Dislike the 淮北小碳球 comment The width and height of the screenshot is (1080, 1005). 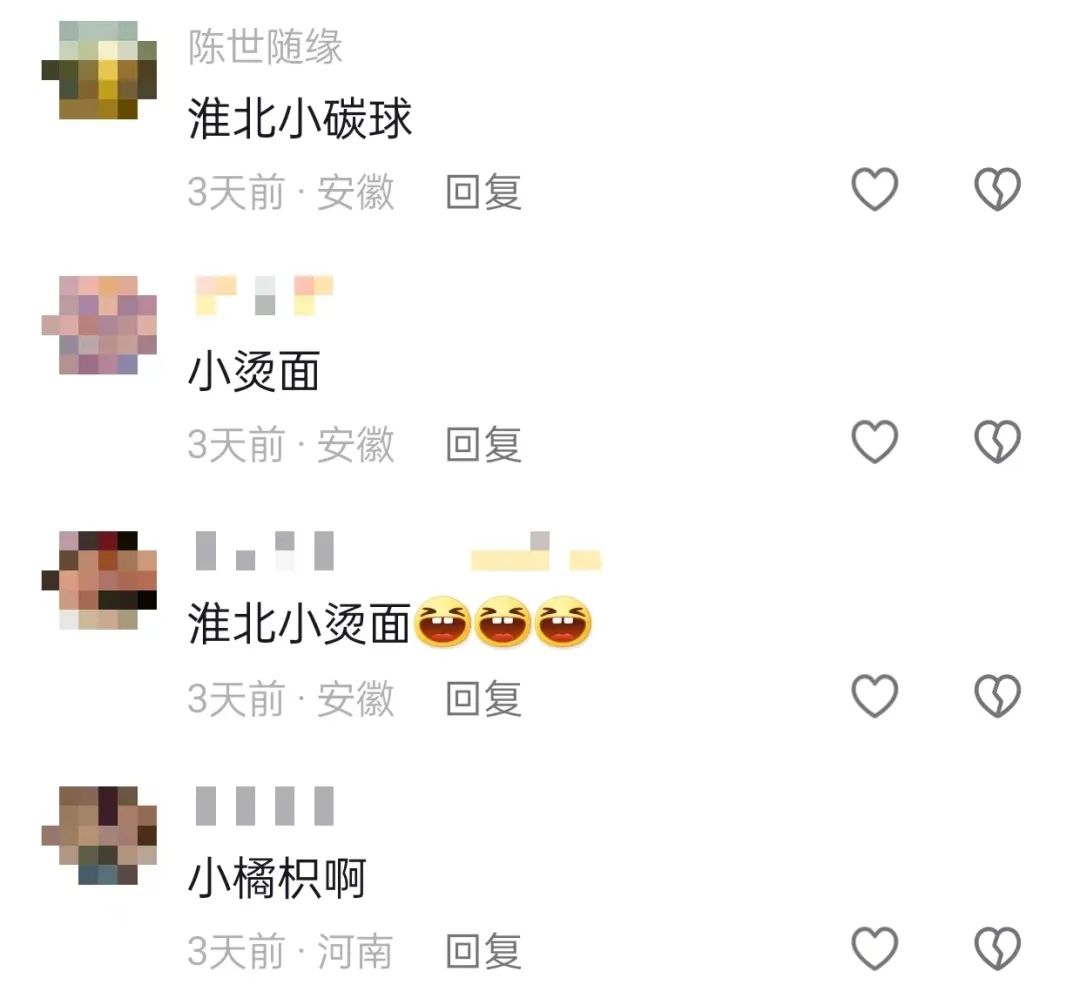[x=997, y=189]
